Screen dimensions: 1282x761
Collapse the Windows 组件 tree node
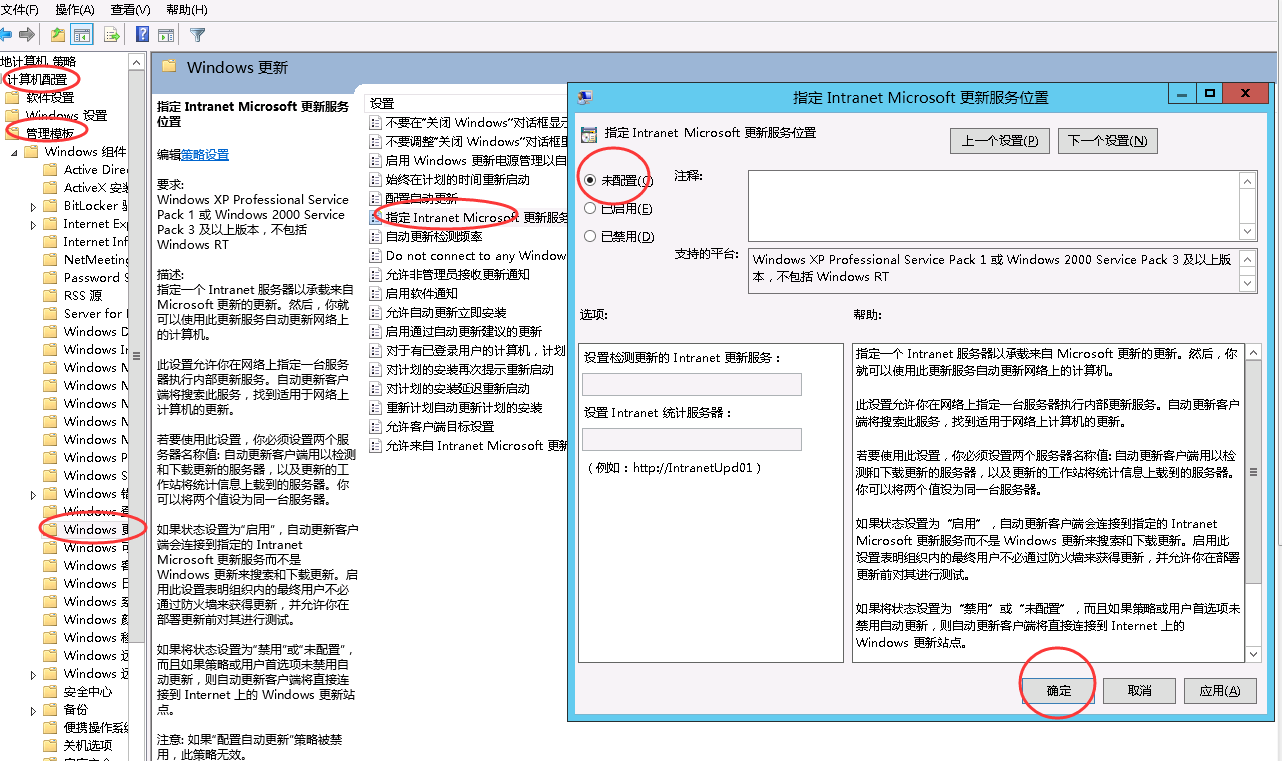pyautogui.click(x=14, y=153)
